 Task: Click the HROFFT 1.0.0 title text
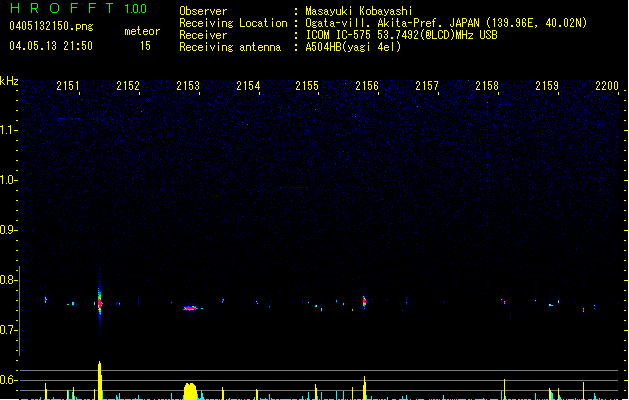point(78,8)
